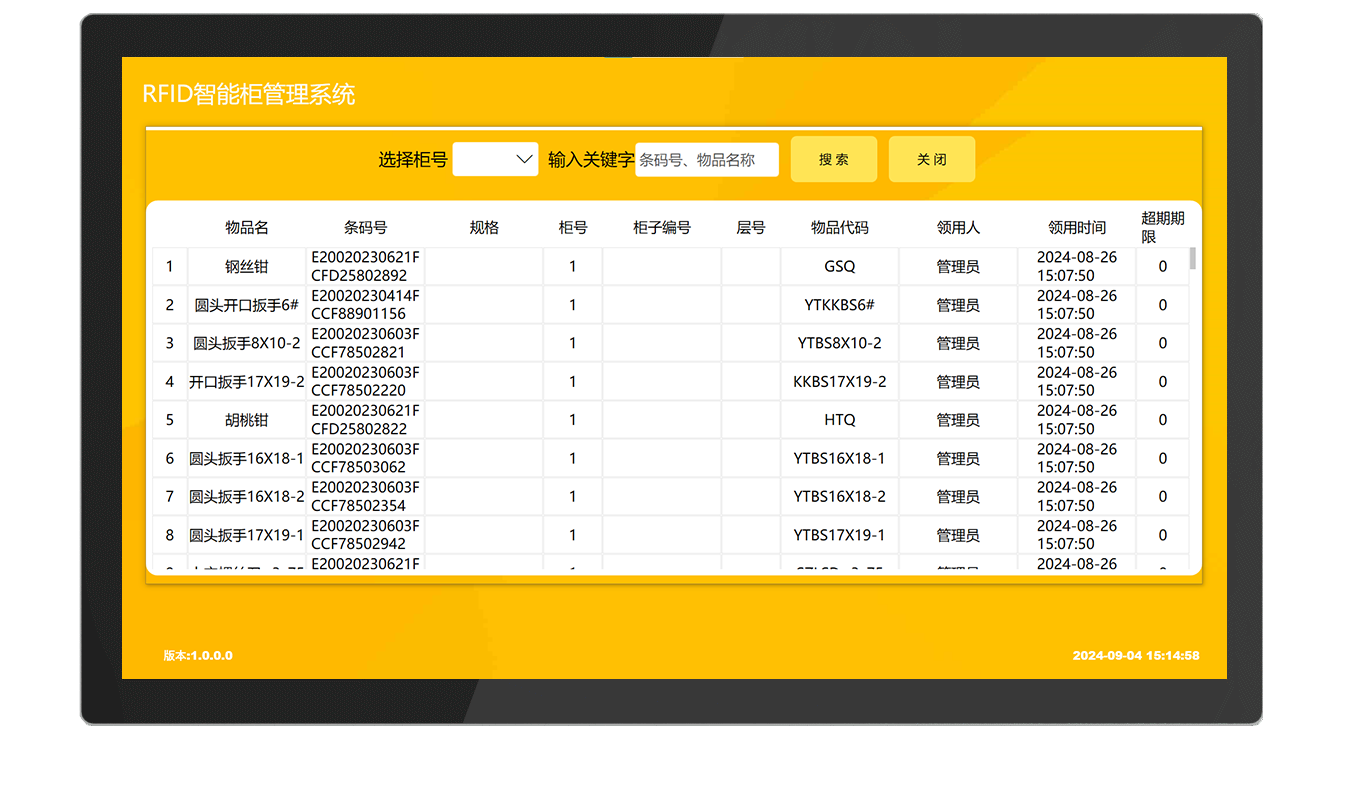Click the 超期期限 column header
Image resolution: width=1370 pixels, height=789 pixels.
click(x=1162, y=227)
